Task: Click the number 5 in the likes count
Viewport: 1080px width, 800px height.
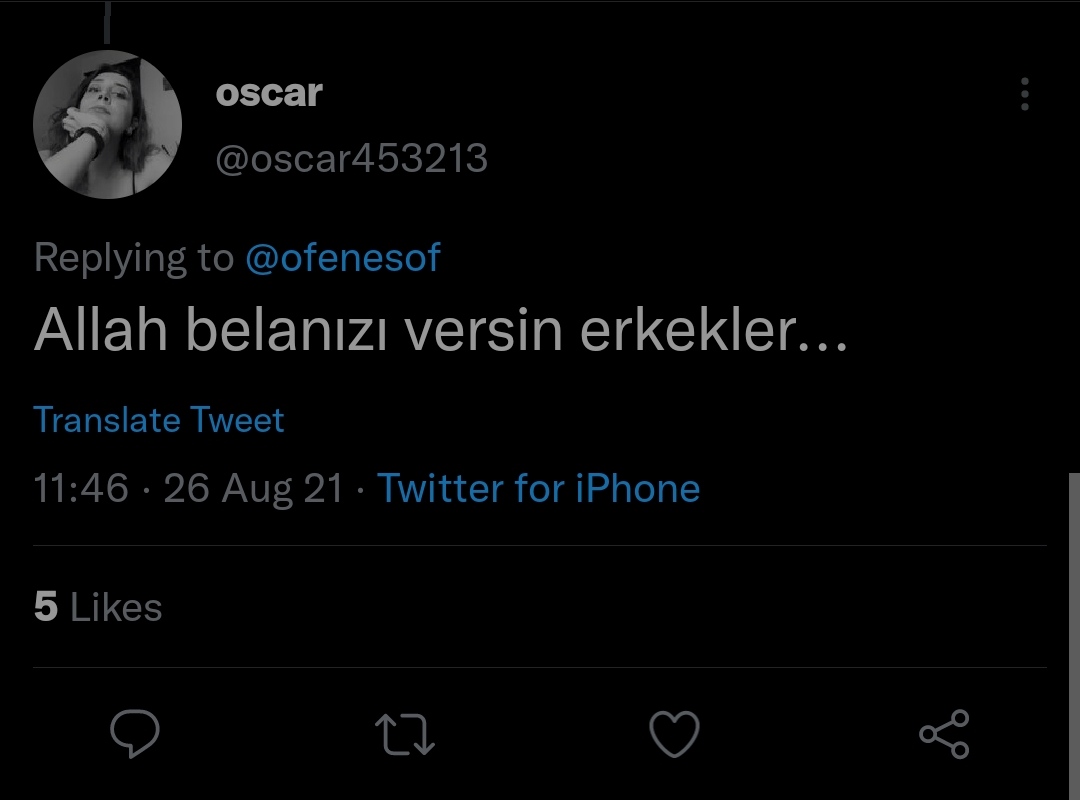Action: pyautogui.click(x=46, y=607)
